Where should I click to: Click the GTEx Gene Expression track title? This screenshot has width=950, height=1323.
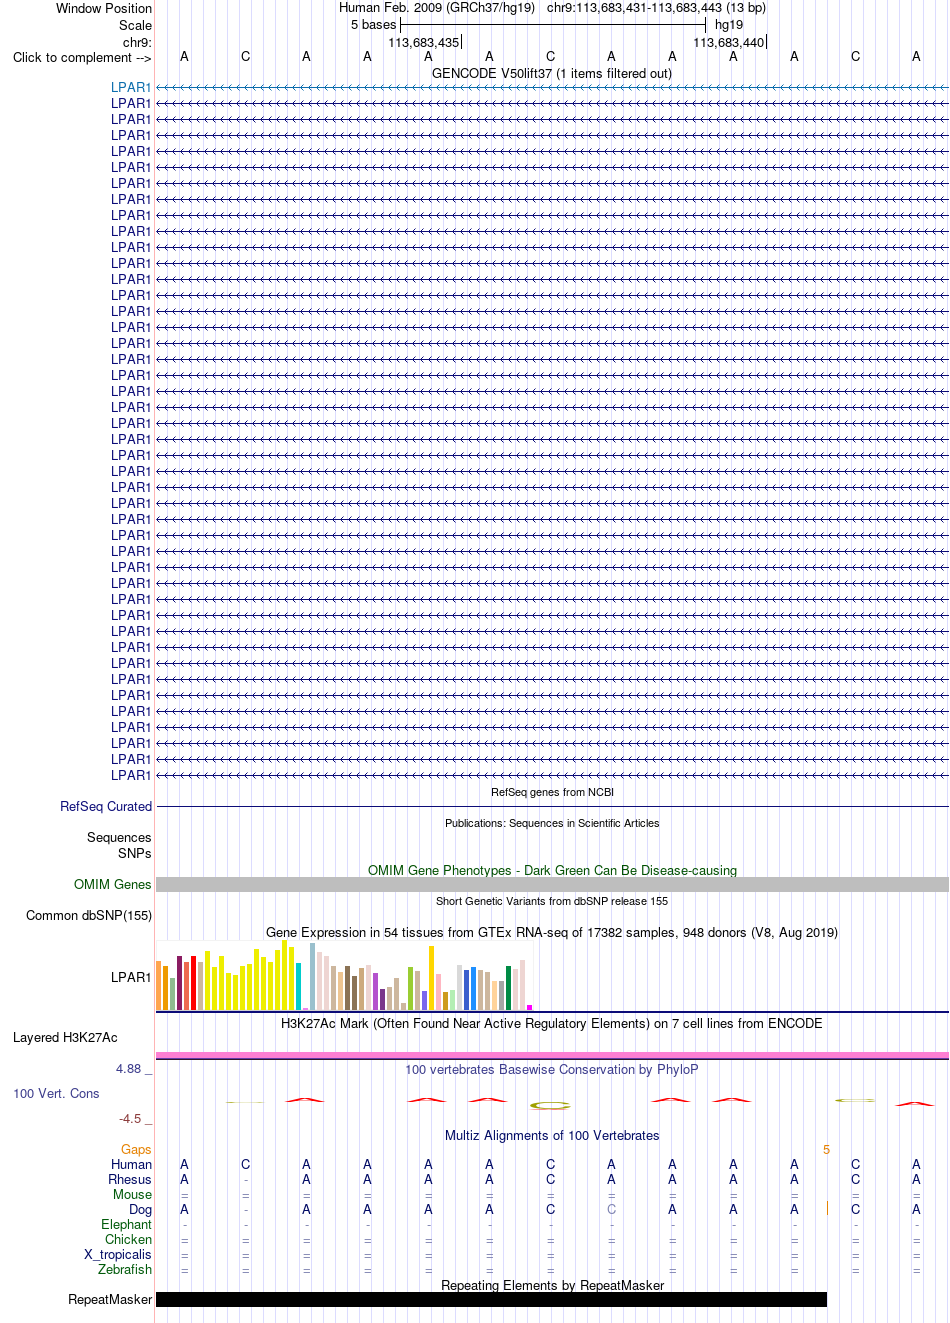point(552,932)
